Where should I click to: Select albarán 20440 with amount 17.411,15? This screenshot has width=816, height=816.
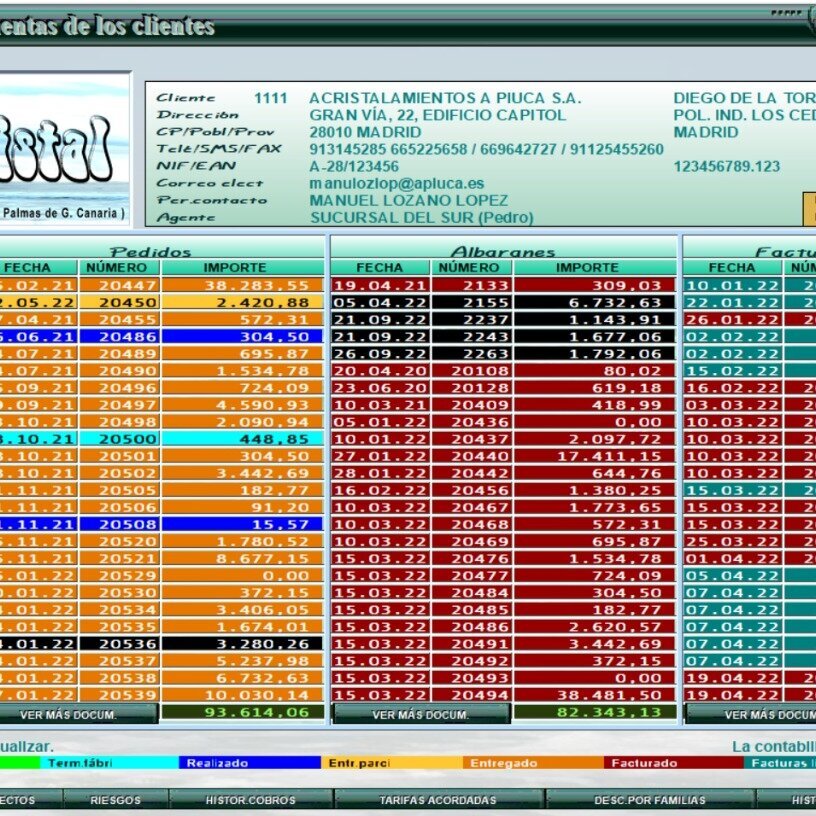coord(470,455)
